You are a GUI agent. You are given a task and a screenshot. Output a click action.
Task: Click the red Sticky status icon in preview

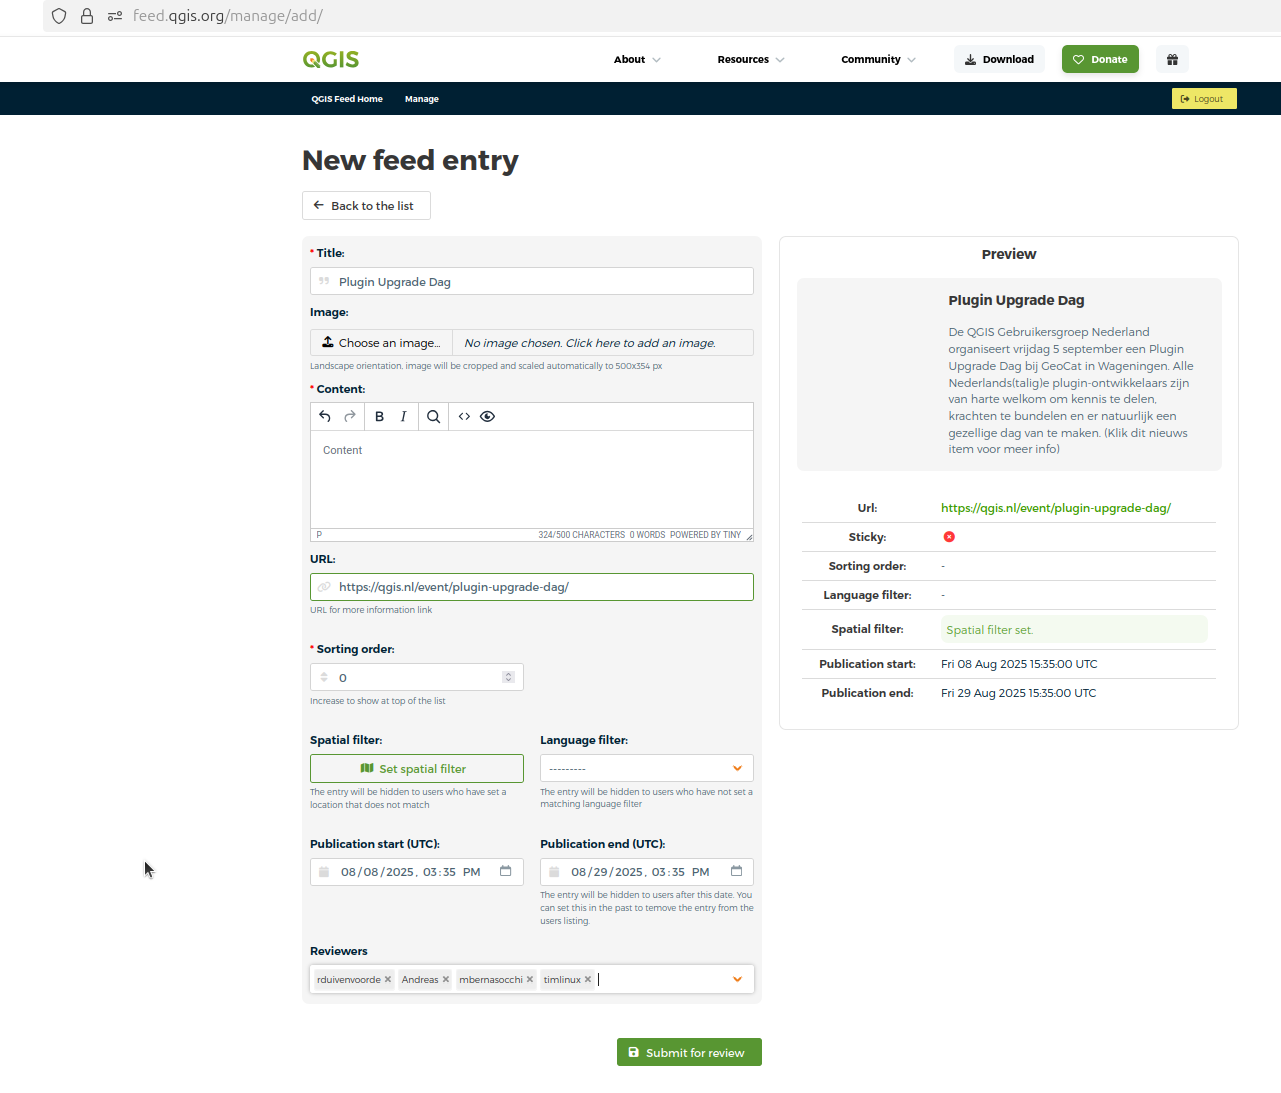pyautogui.click(x=949, y=537)
